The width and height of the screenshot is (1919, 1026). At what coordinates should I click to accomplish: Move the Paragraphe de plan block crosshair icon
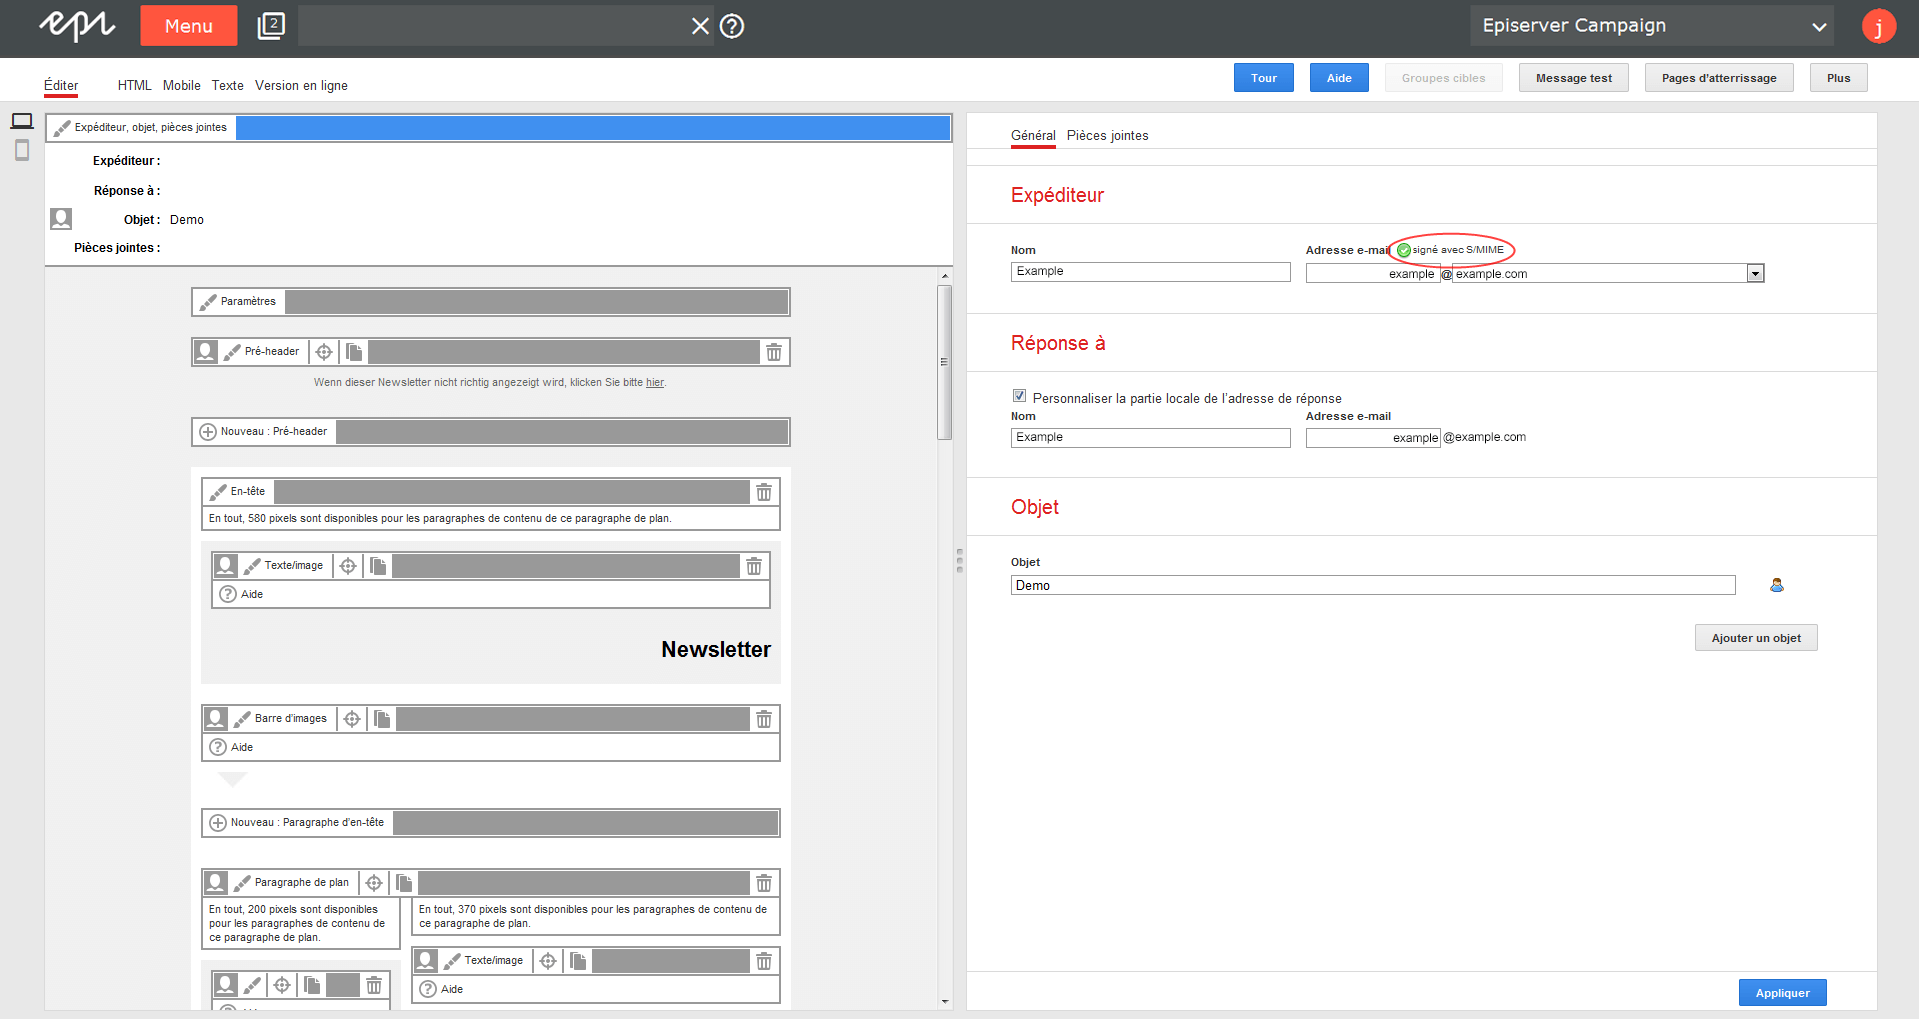tap(374, 883)
